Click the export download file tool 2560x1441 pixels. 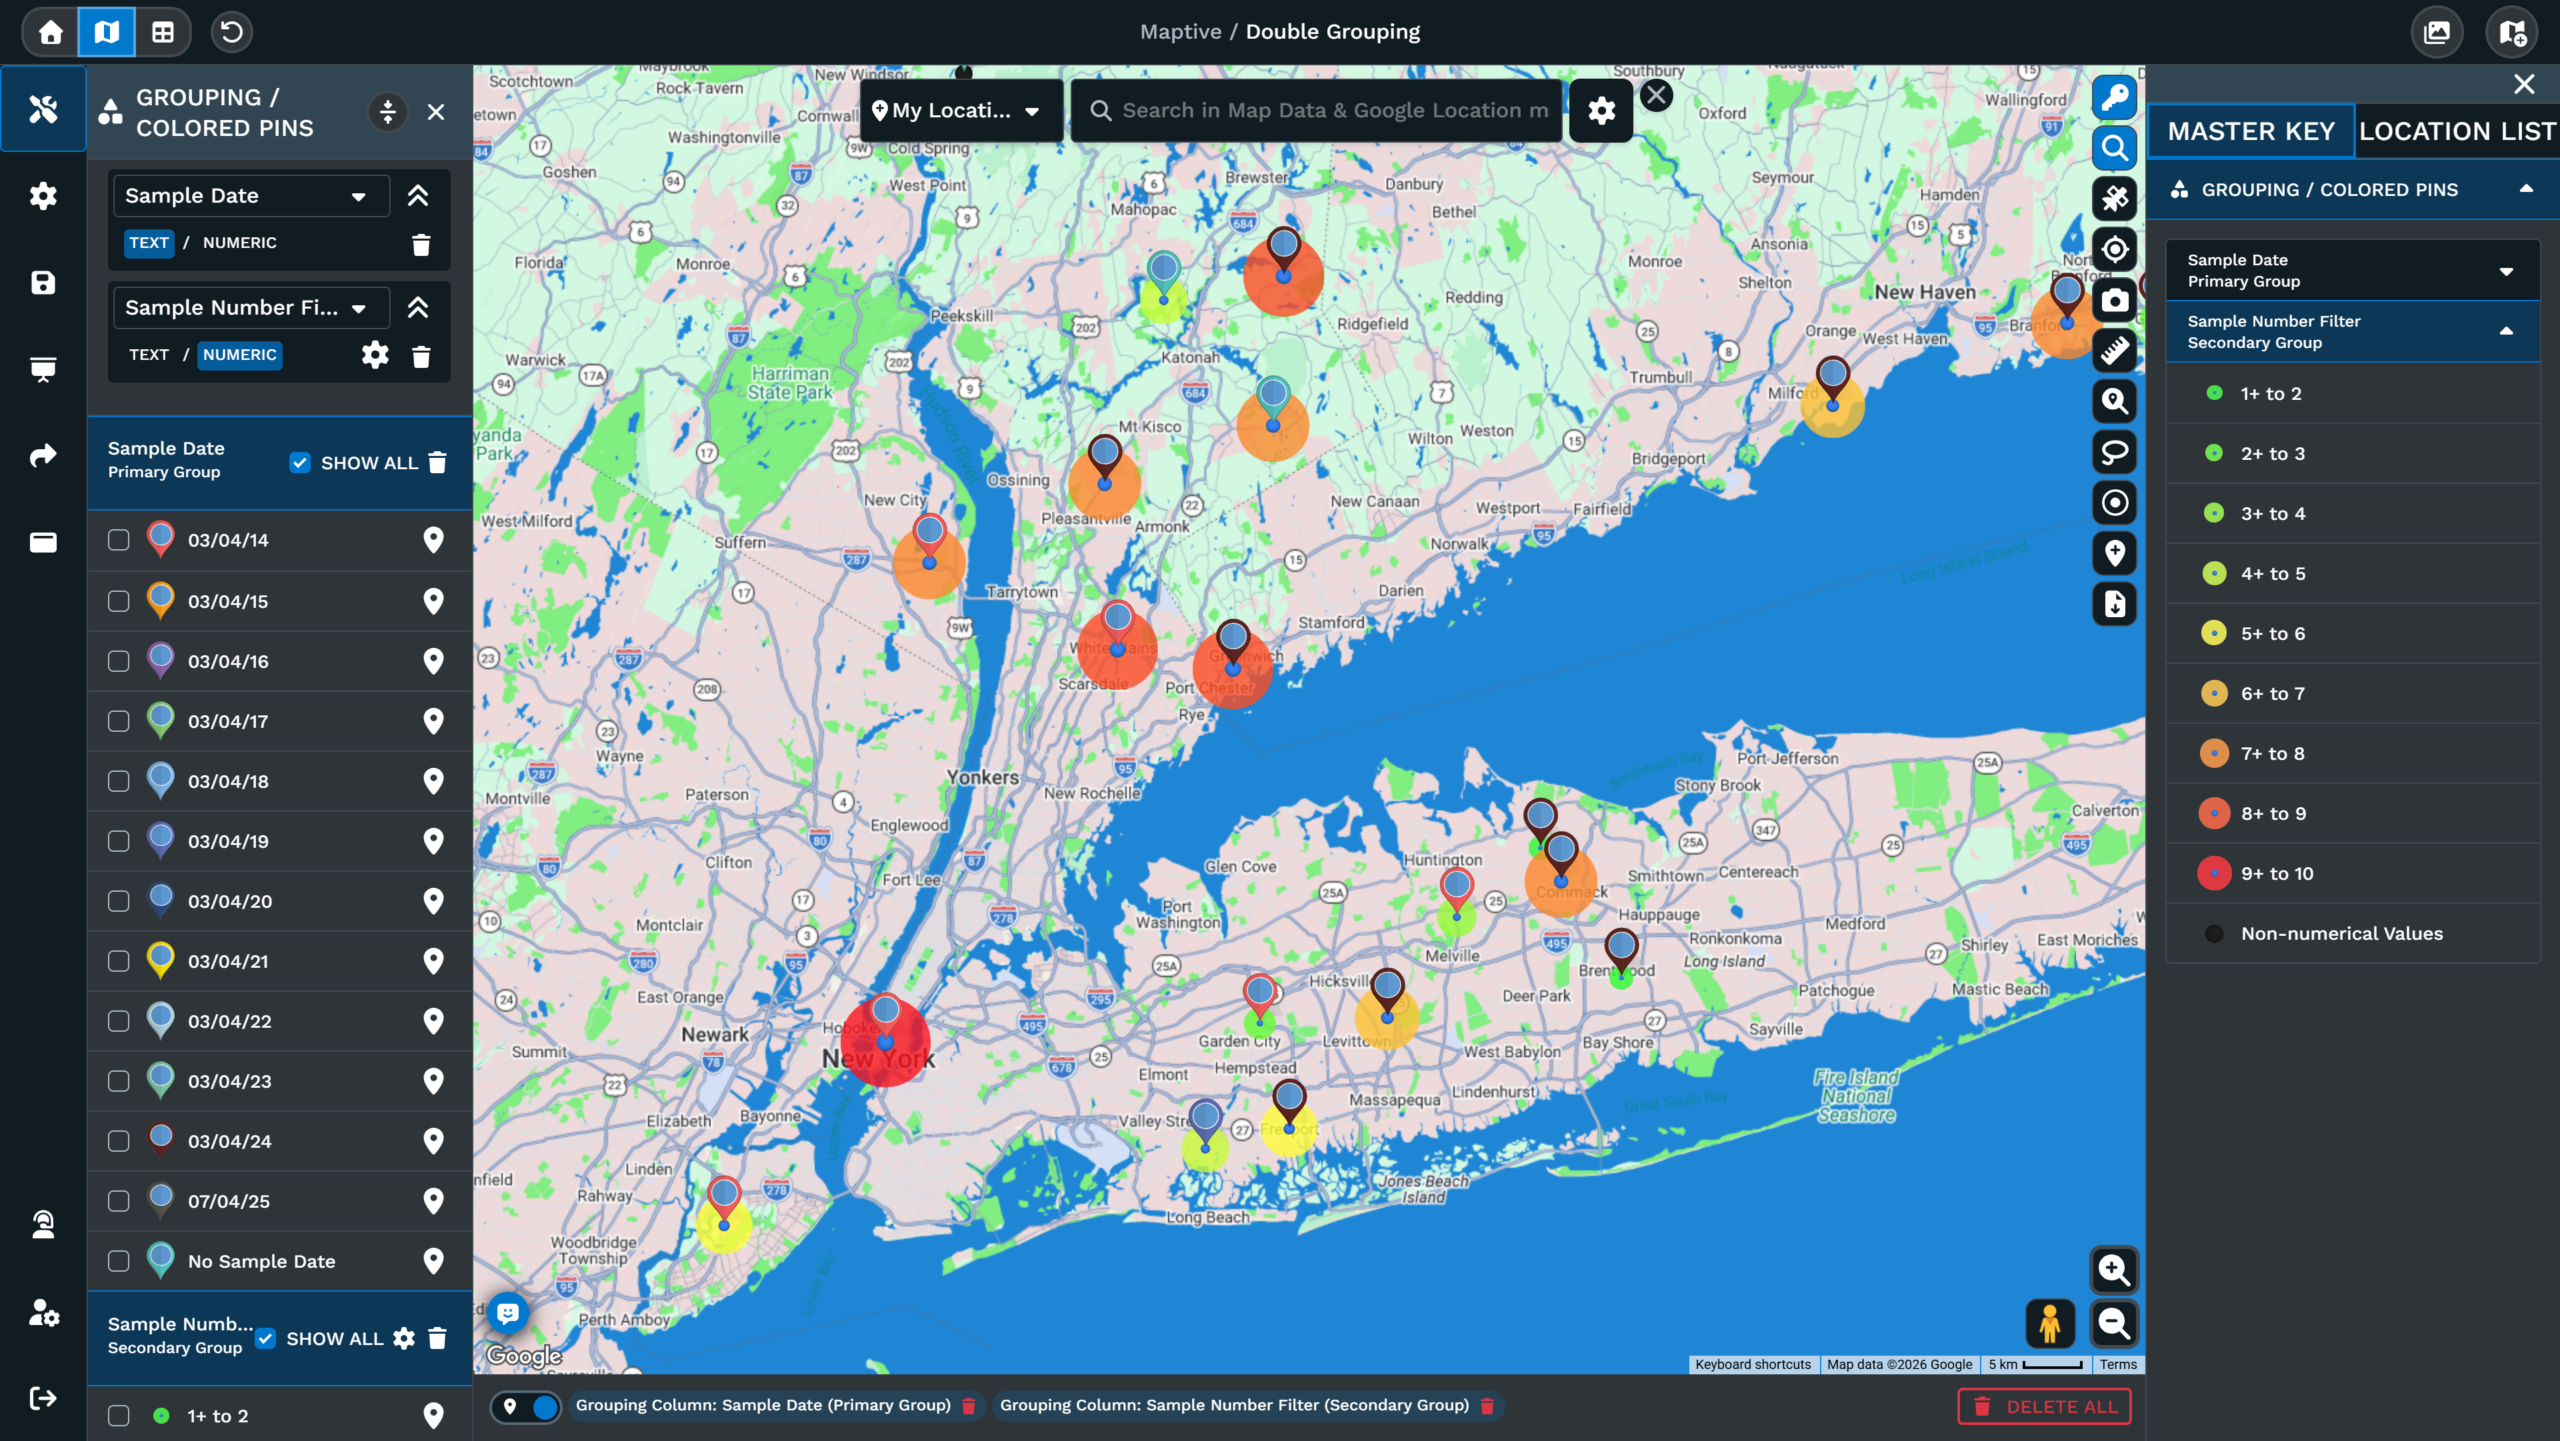click(x=2114, y=604)
